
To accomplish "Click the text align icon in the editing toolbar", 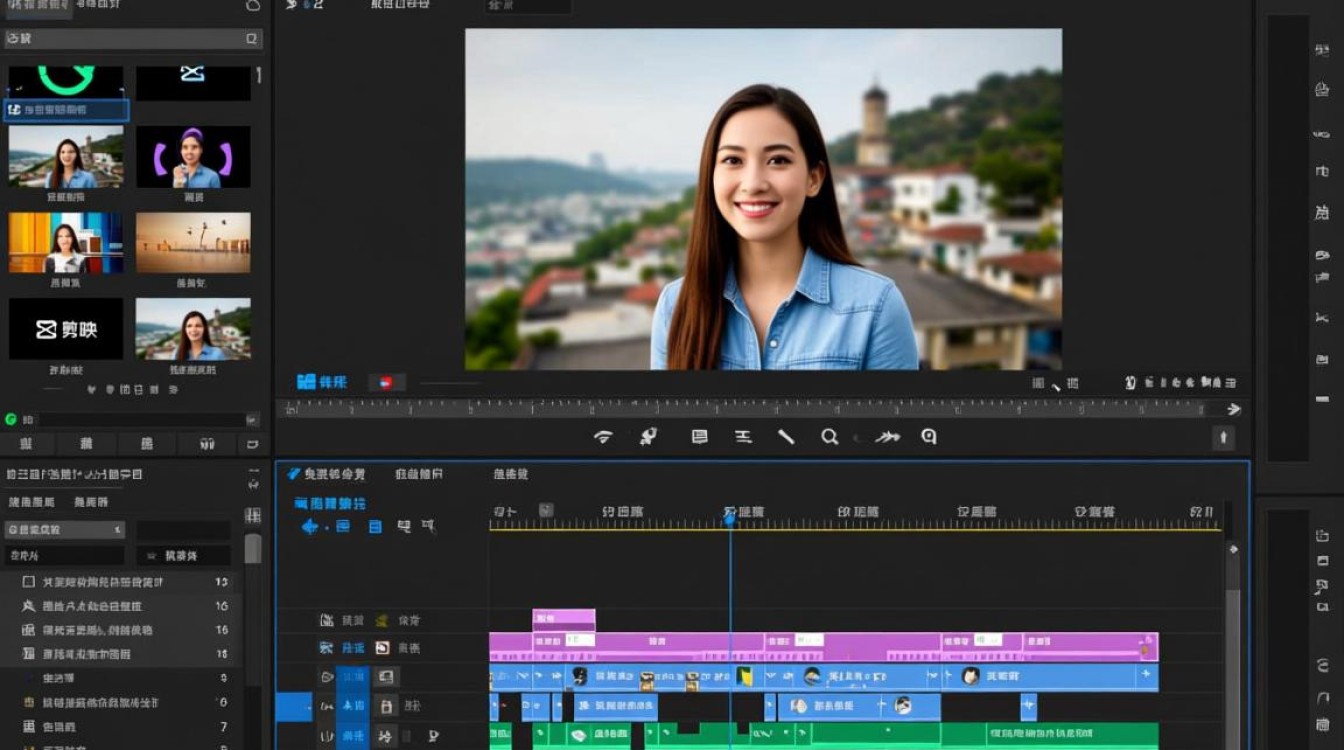I will [743, 436].
